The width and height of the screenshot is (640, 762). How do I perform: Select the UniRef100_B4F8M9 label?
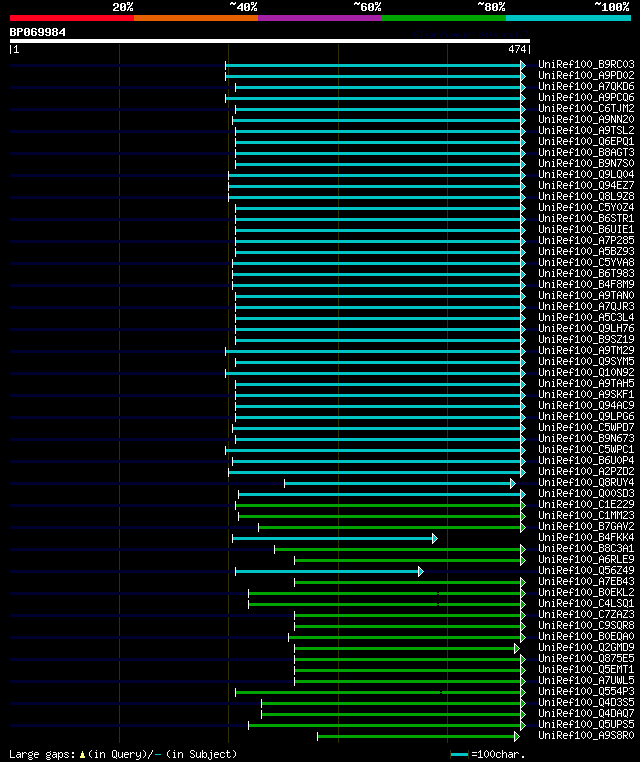586,284
